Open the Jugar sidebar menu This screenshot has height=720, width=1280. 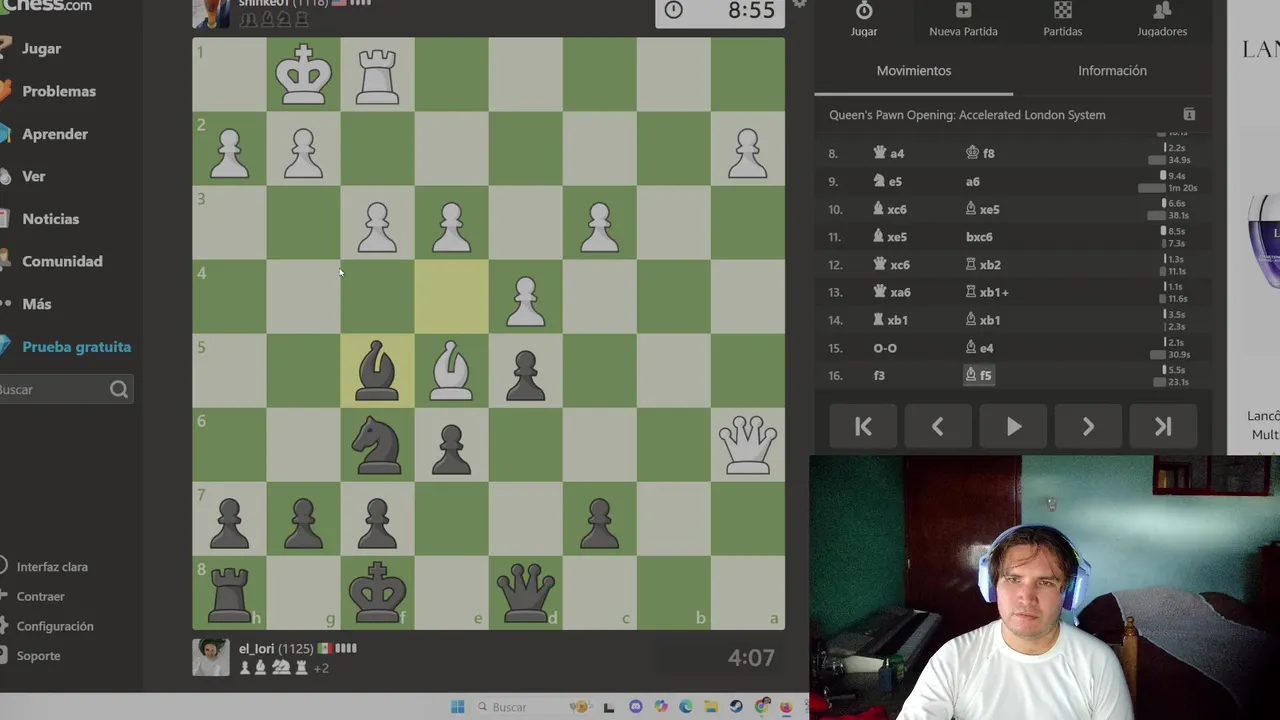[x=40, y=48]
